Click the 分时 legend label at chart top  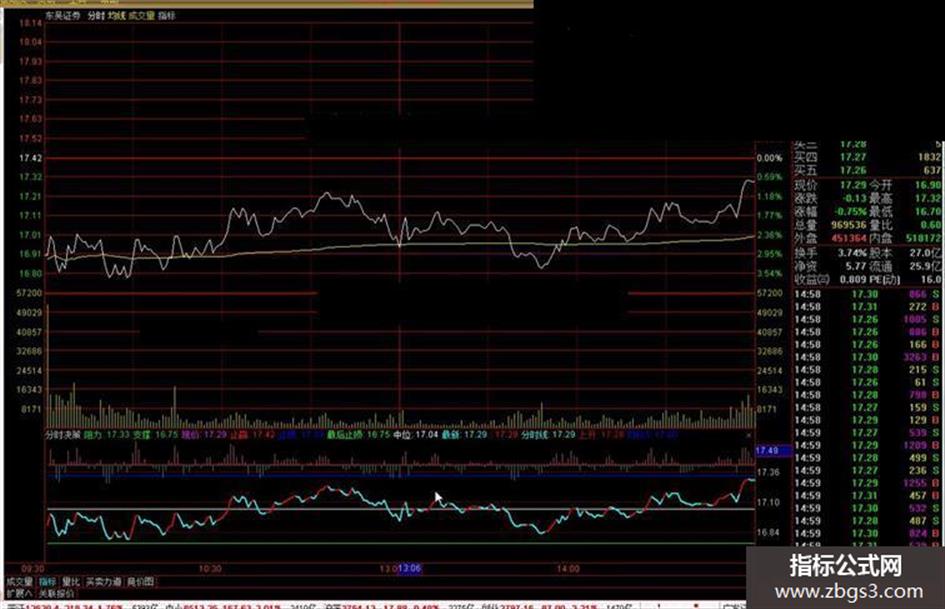coord(96,16)
